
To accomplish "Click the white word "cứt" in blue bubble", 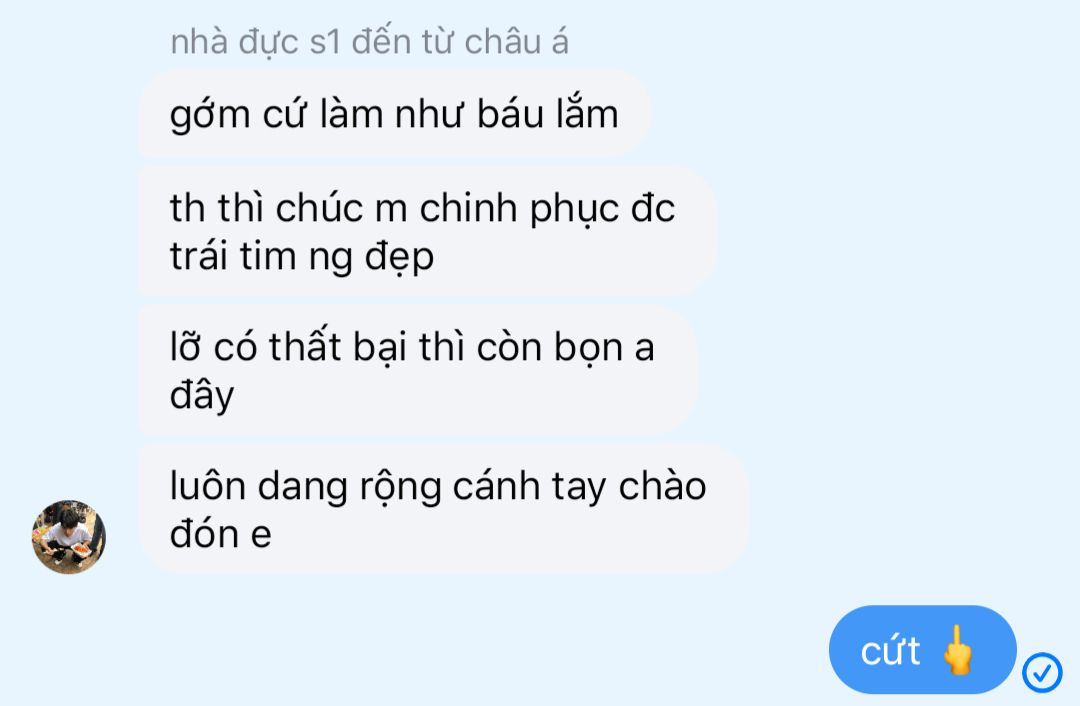I will point(890,650).
